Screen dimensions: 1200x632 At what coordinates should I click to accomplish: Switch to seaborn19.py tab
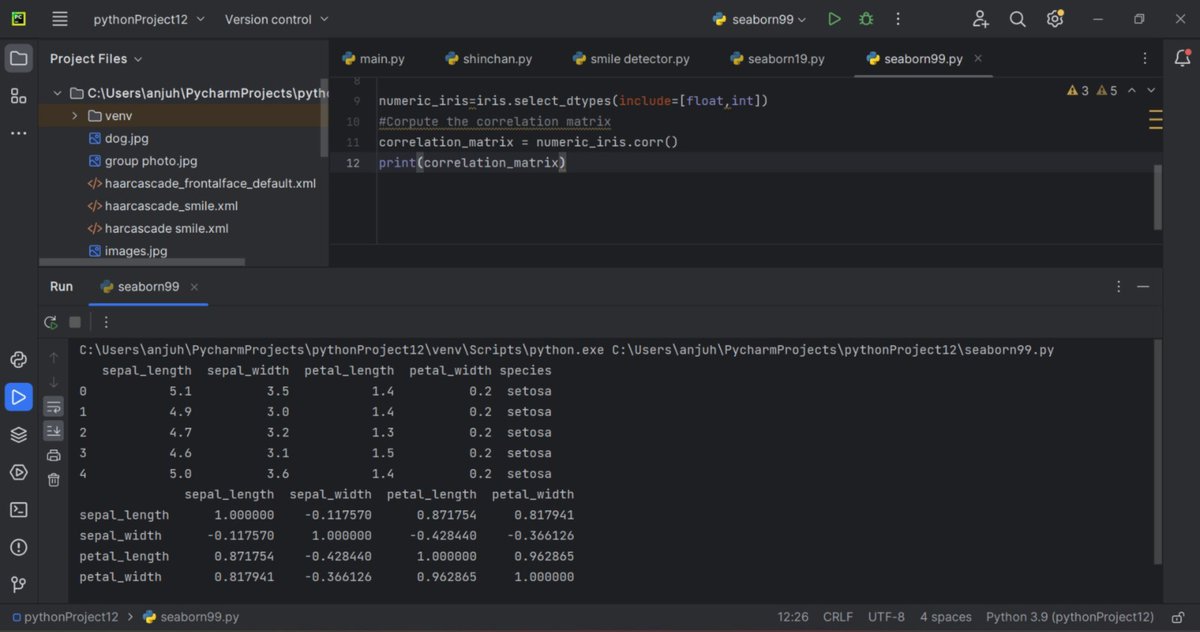click(778, 59)
